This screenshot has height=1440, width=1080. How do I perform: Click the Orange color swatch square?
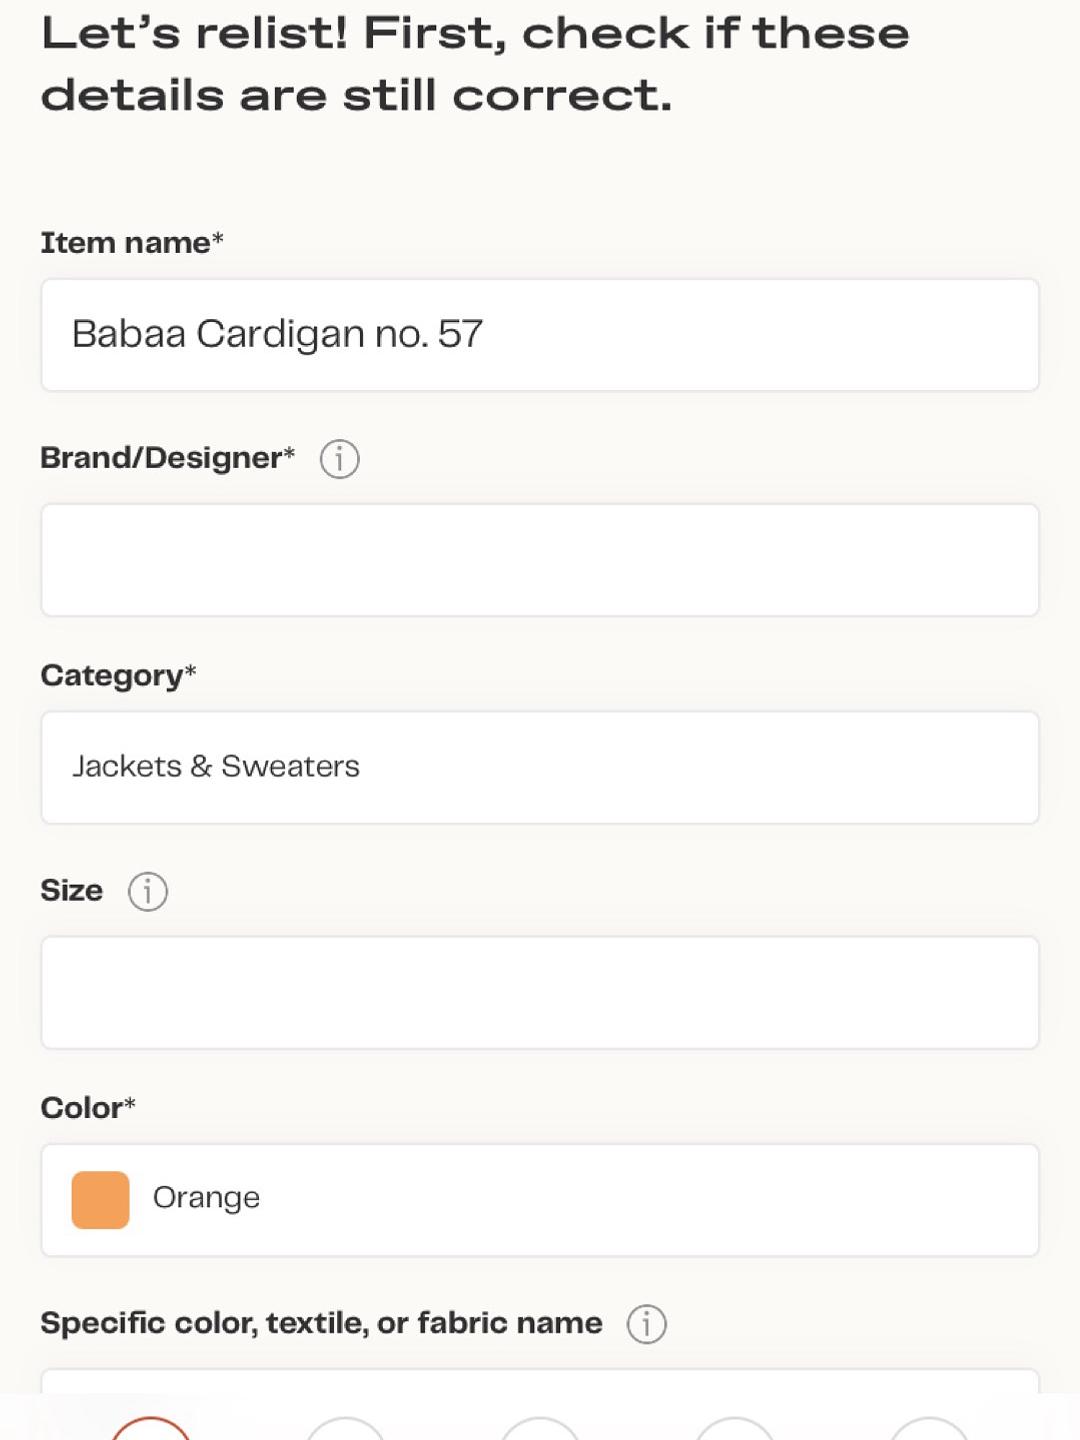(100, 1200)
